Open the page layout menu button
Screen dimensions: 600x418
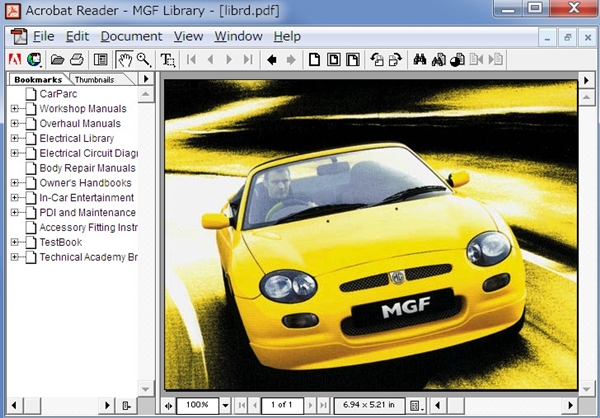coord(416,405)
